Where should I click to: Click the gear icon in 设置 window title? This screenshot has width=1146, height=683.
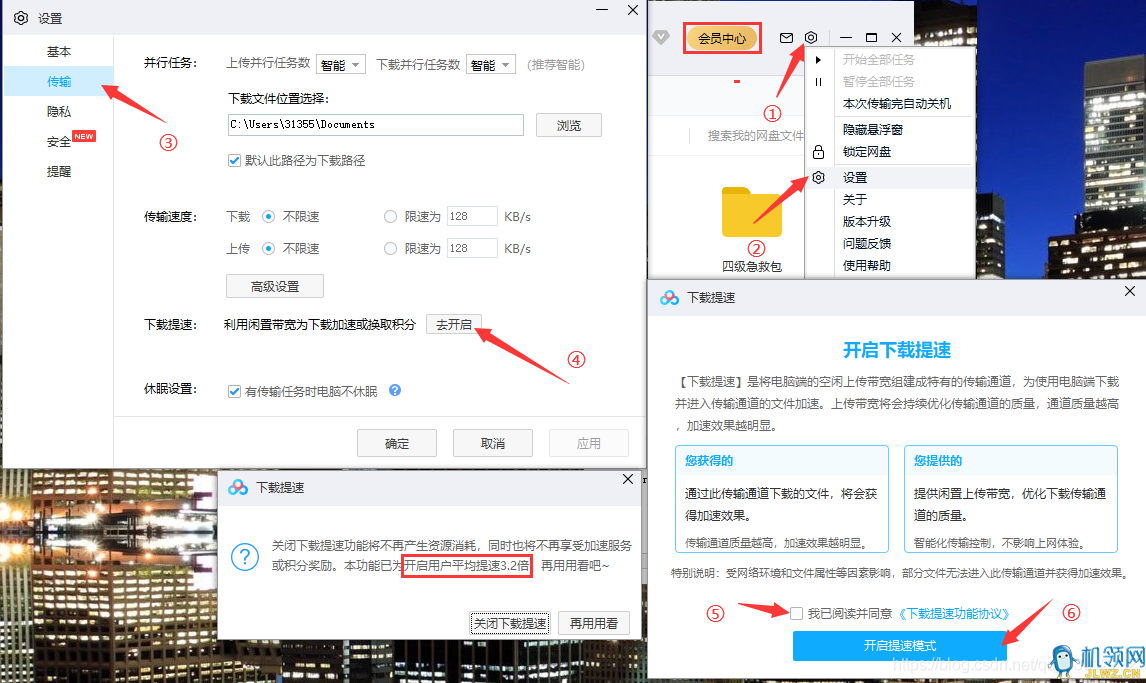pyautogui.click(x=21, y=18)
